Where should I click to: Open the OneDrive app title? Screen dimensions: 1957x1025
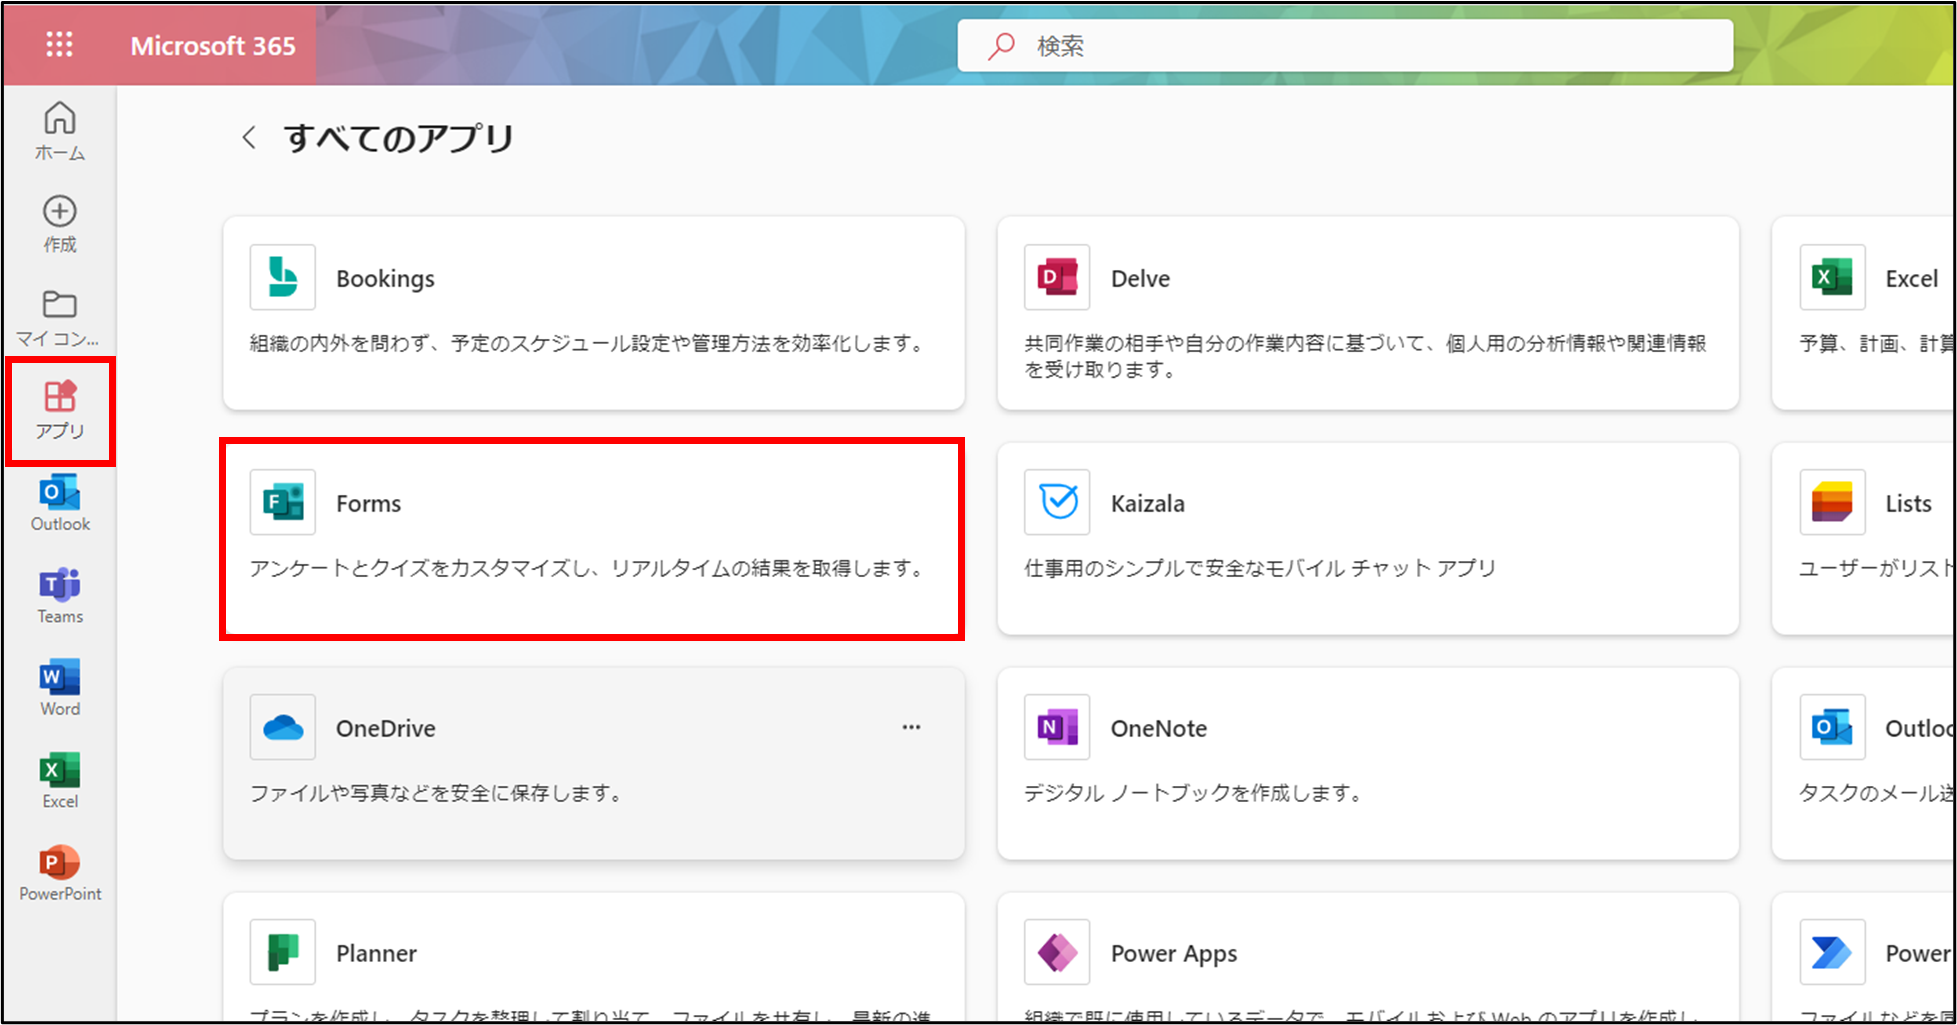pos(385,729)
